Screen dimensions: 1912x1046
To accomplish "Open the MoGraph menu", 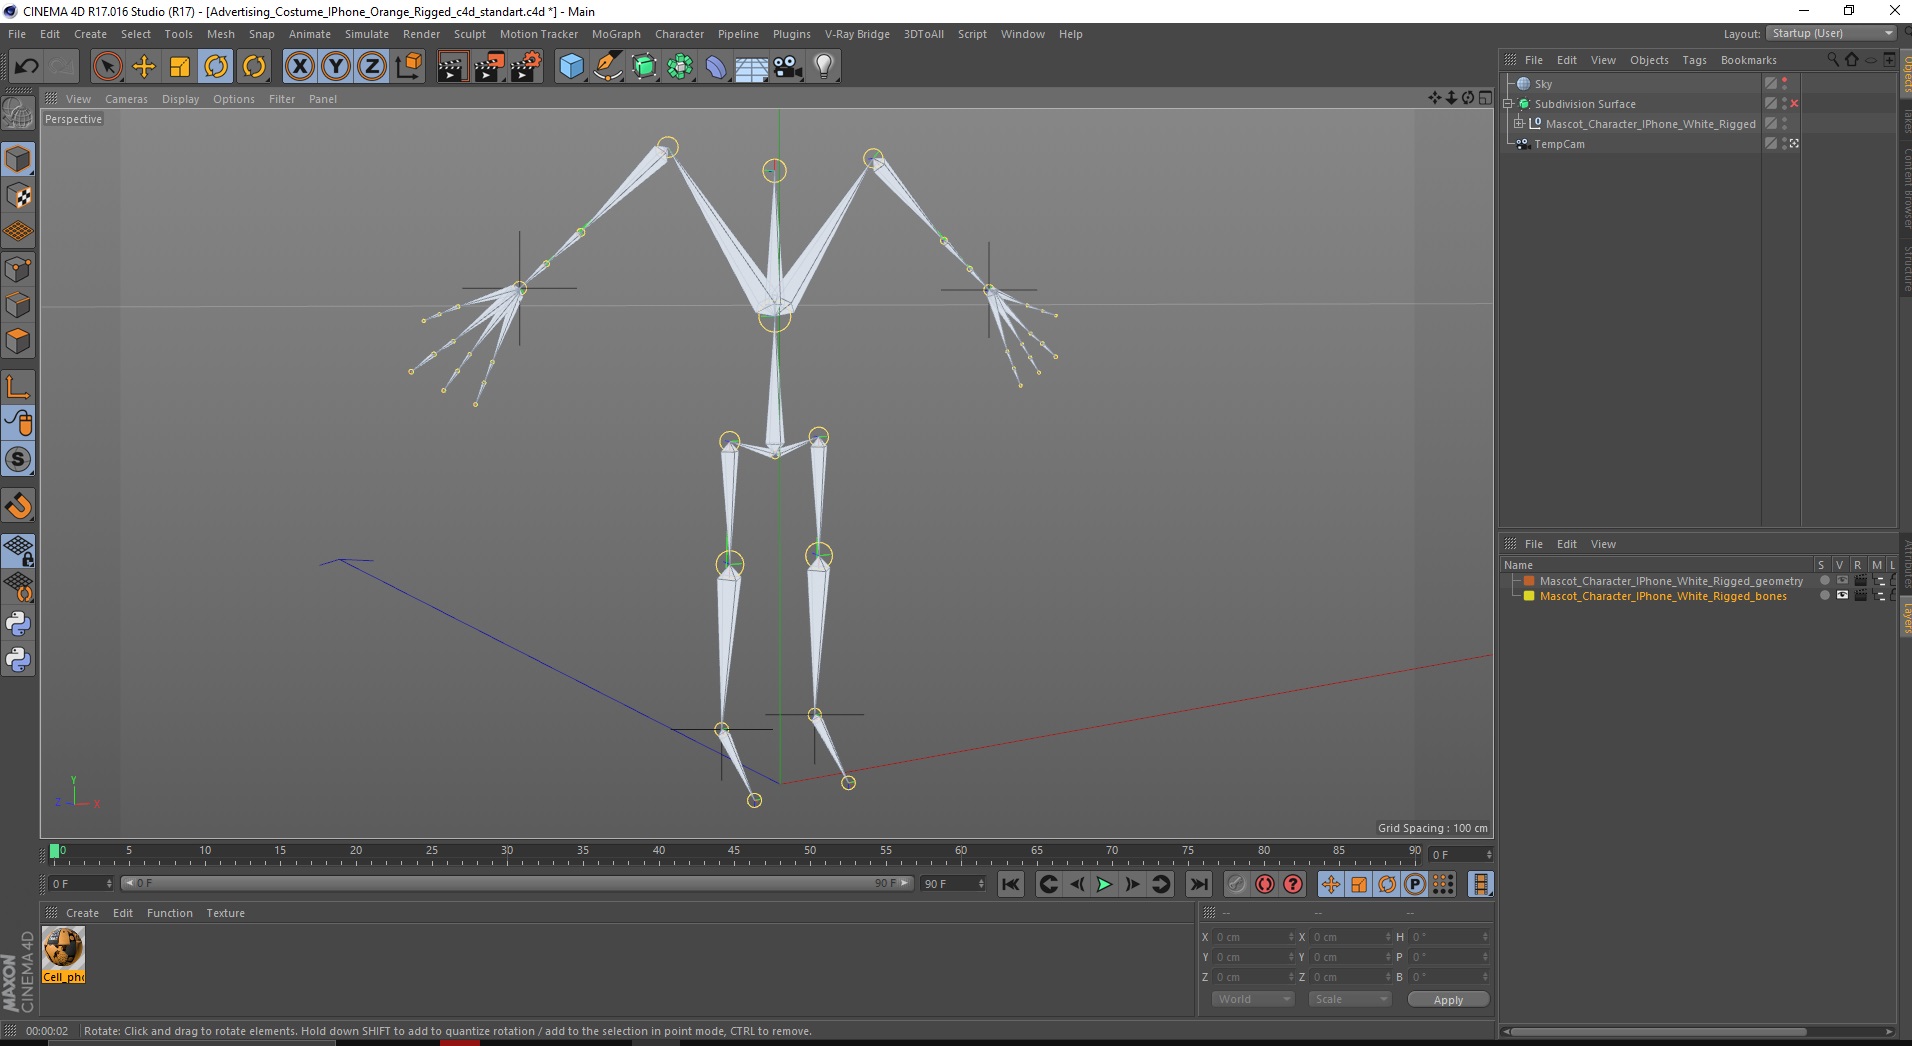I will [x=616, y=34].
